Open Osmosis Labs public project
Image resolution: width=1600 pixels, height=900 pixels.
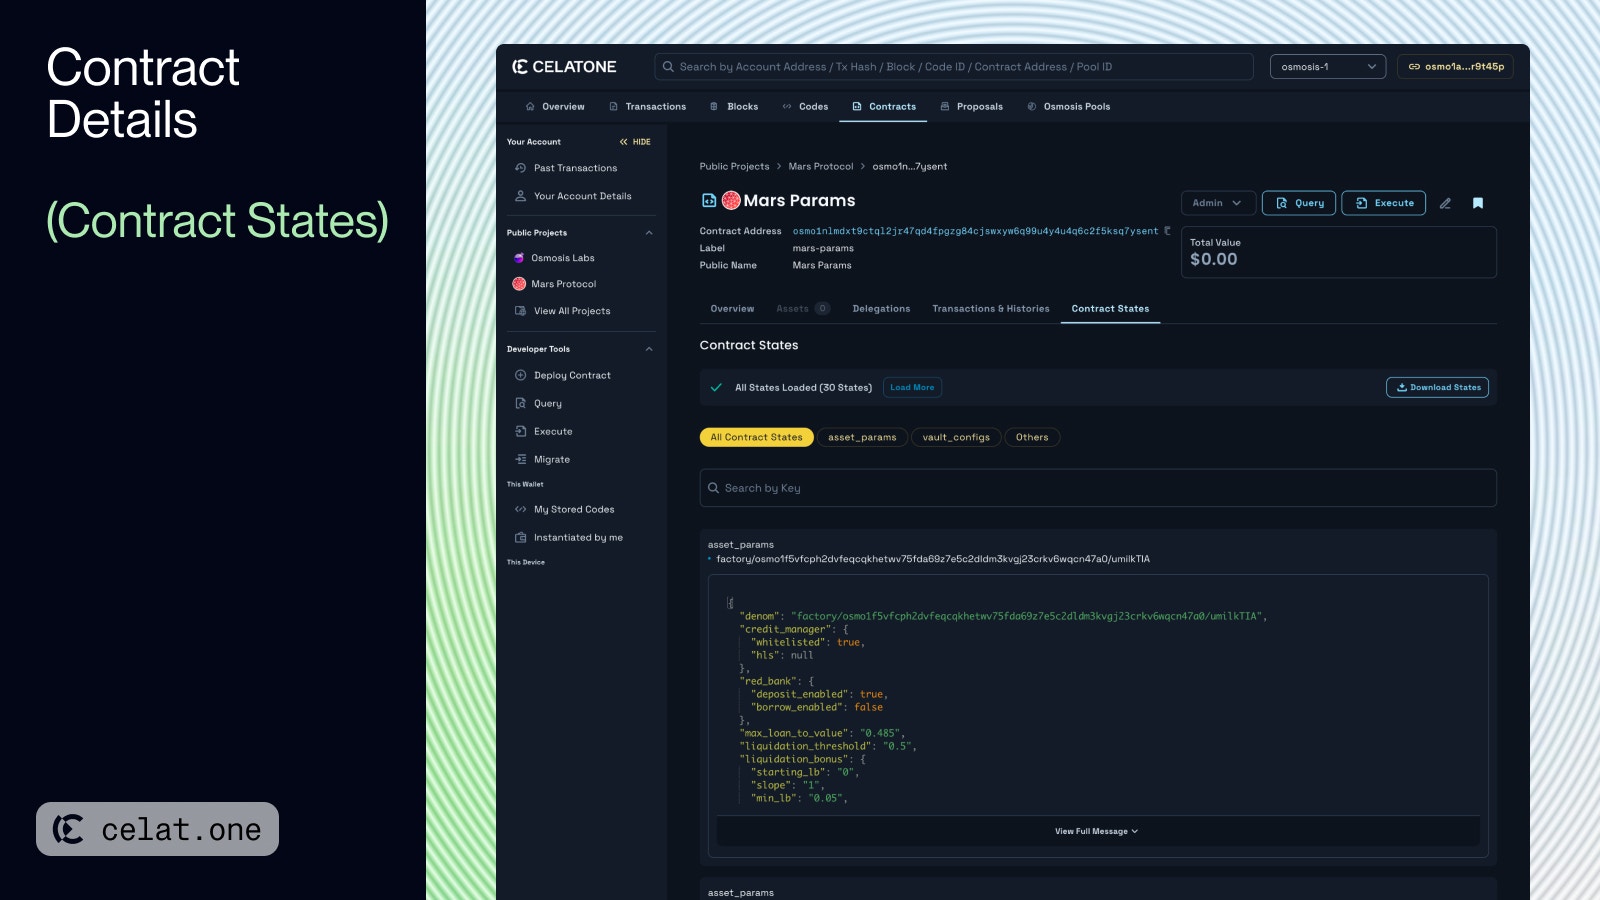pos(562,258)
